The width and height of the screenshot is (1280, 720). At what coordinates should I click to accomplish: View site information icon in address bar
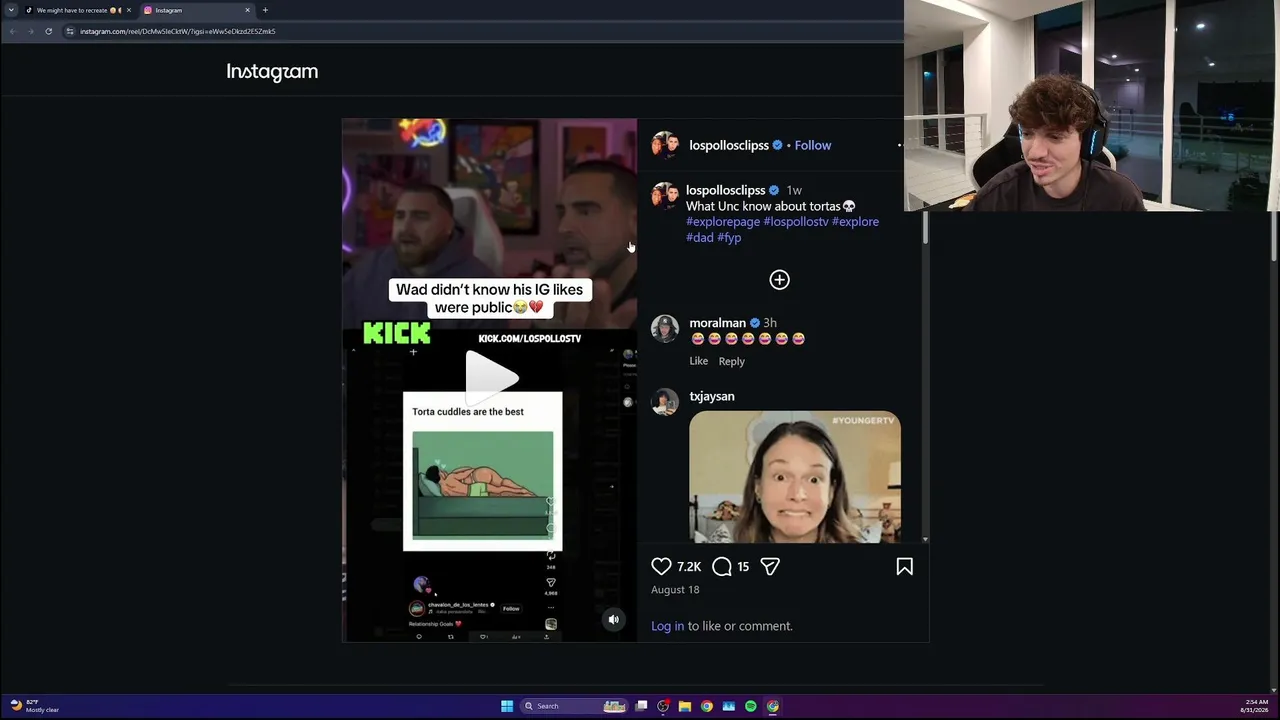coord(70,31)
